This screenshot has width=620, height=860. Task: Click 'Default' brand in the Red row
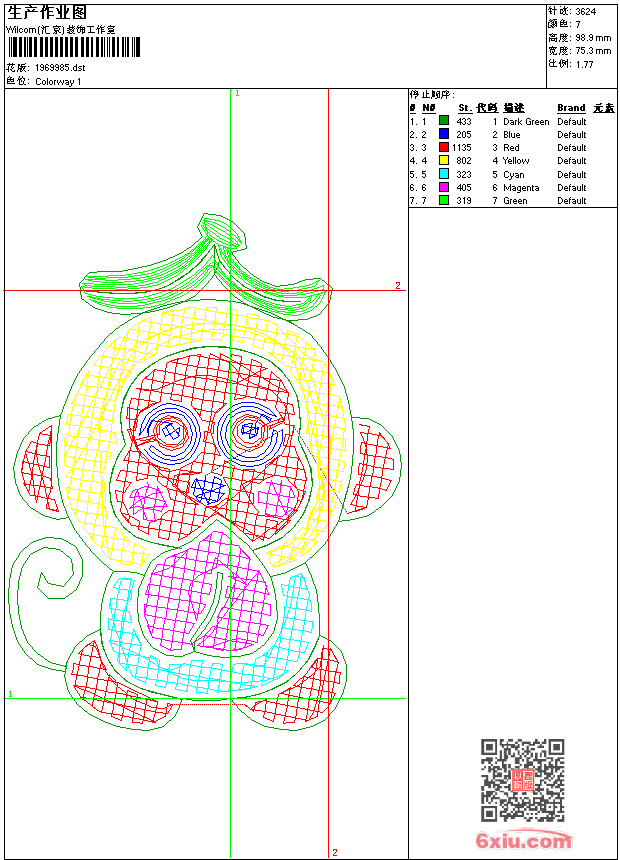(571, 148)
